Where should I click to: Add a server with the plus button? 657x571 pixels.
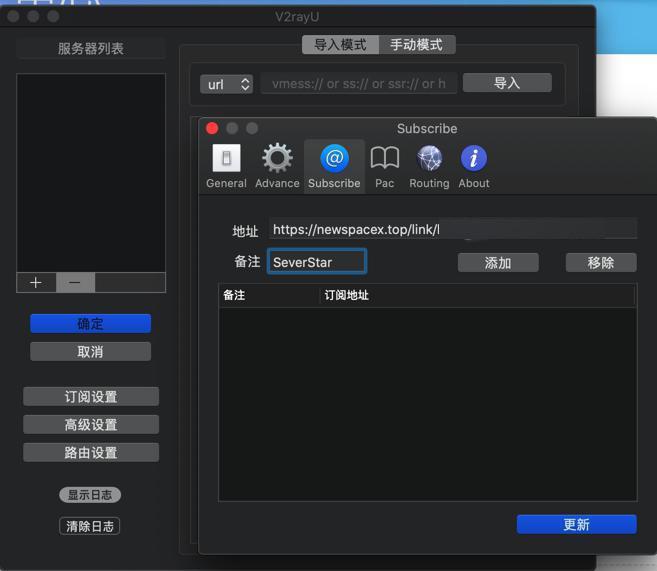(36, 282)
